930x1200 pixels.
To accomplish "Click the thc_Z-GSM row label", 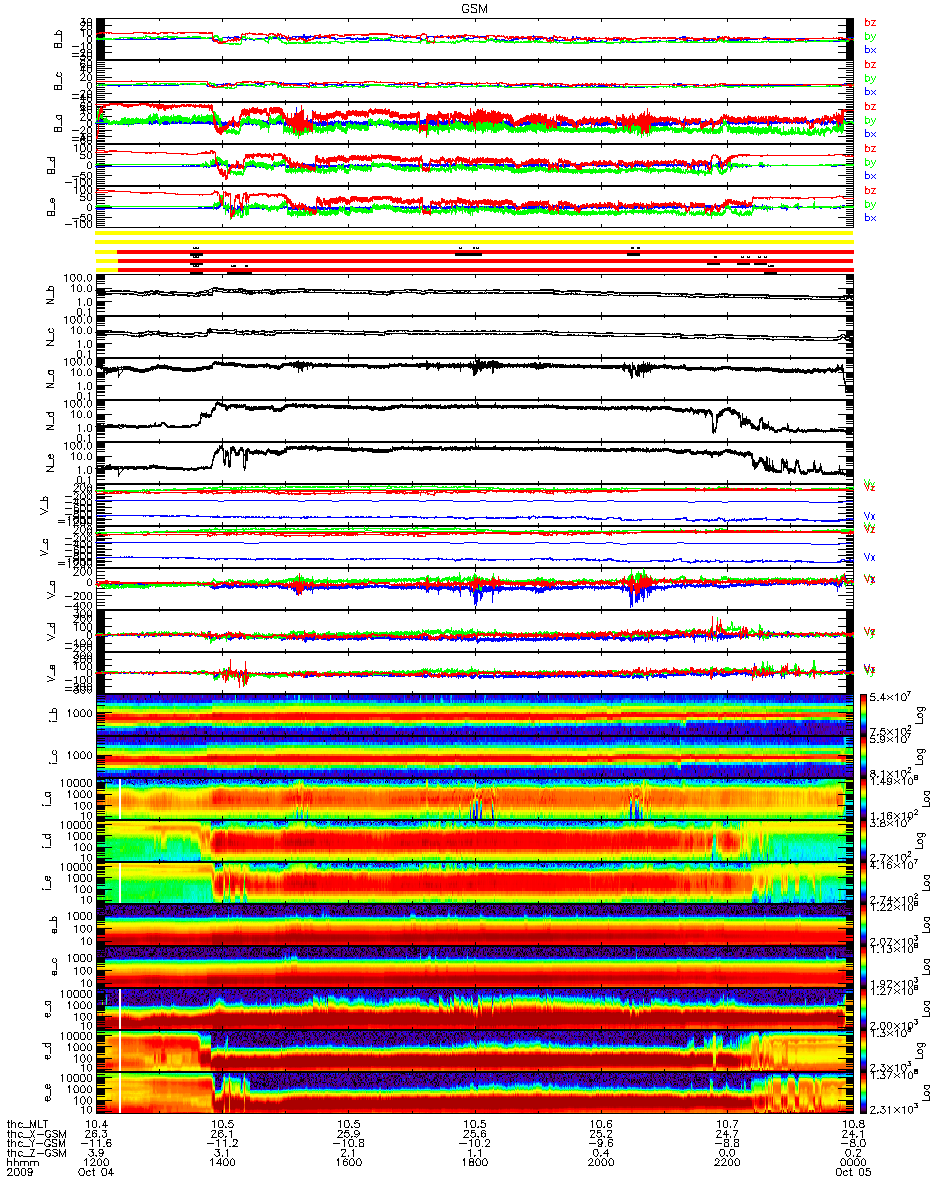I will pyautogui.click(x=35, y=1155).
